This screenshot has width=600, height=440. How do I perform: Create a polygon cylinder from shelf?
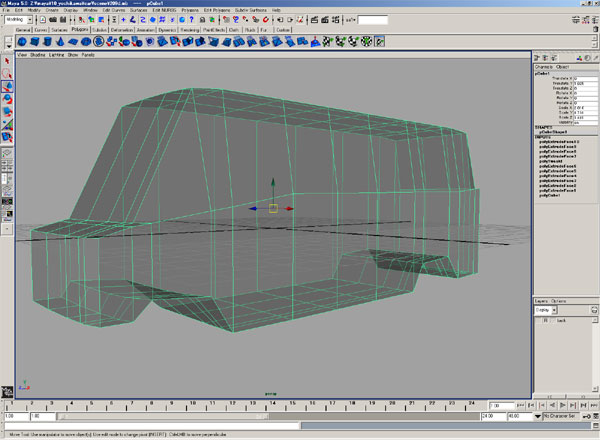pyautogui.click(x=47, y=41)
